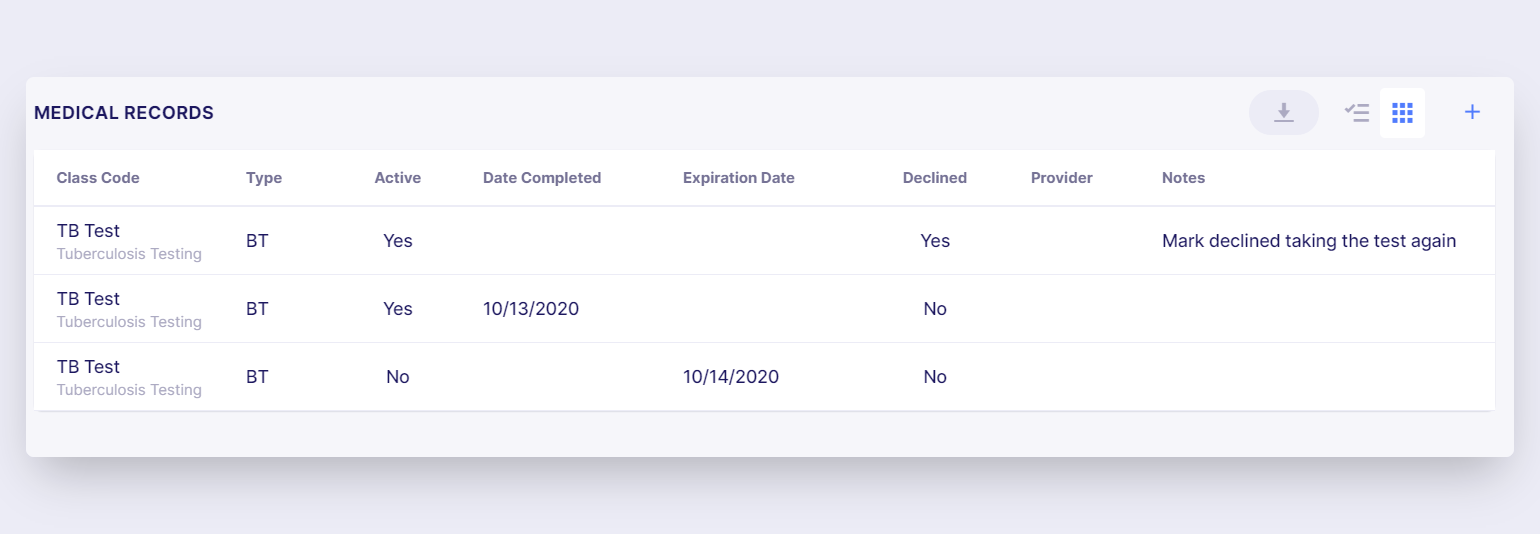The image size is (1540, 534).
Task: Sort by Expiration Date column header
Action: click(x=739, y=178)
